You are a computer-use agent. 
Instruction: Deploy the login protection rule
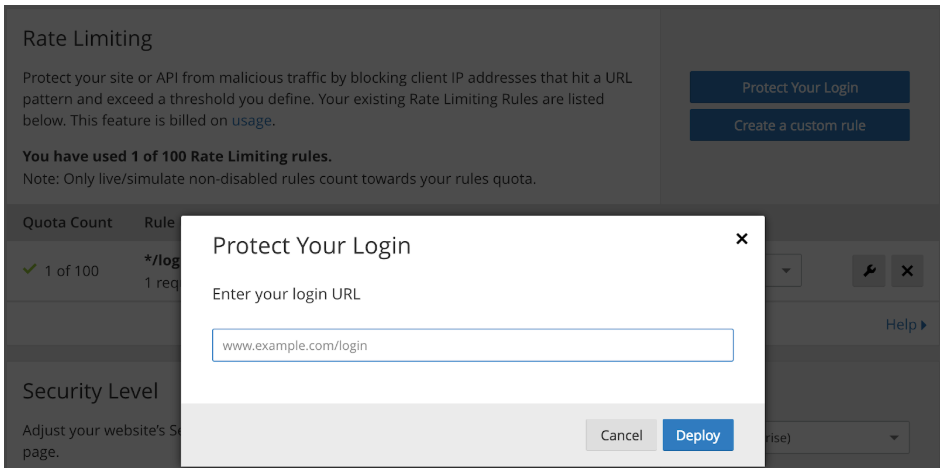(x=697, y=435)
